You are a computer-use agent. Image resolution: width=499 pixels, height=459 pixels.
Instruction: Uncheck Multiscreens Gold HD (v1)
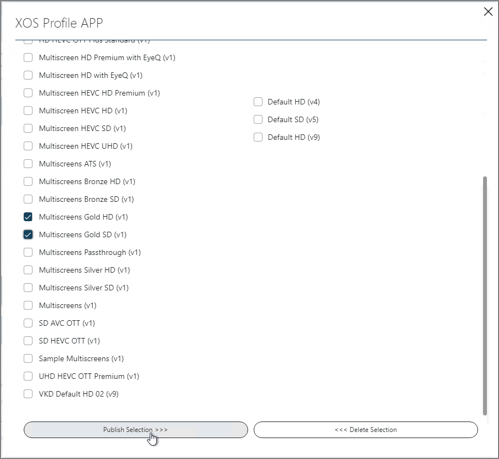point(28,217)
